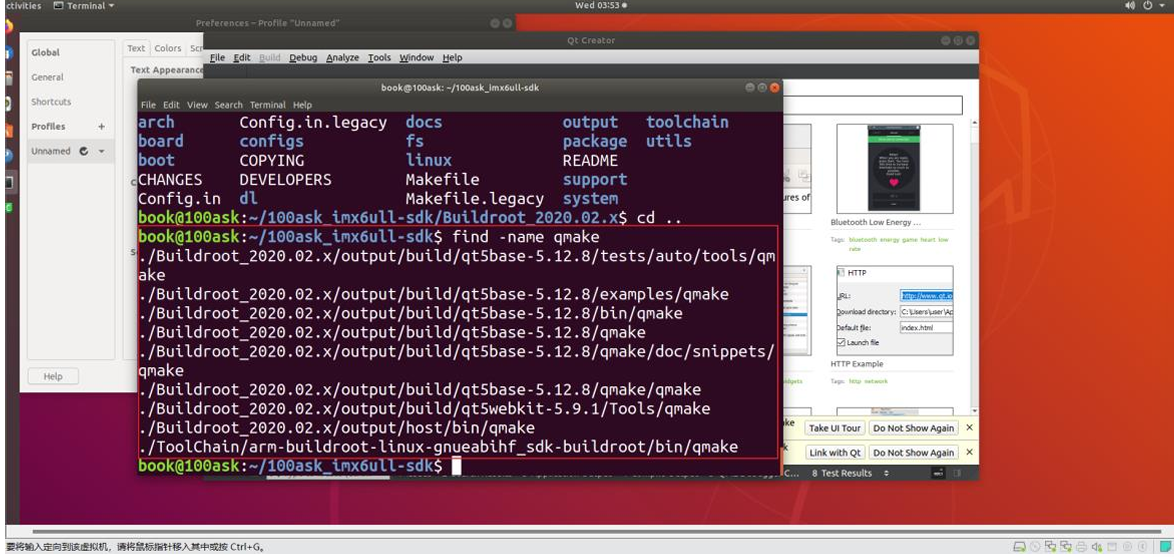Click the bluetooth tag link

(863, 240)
